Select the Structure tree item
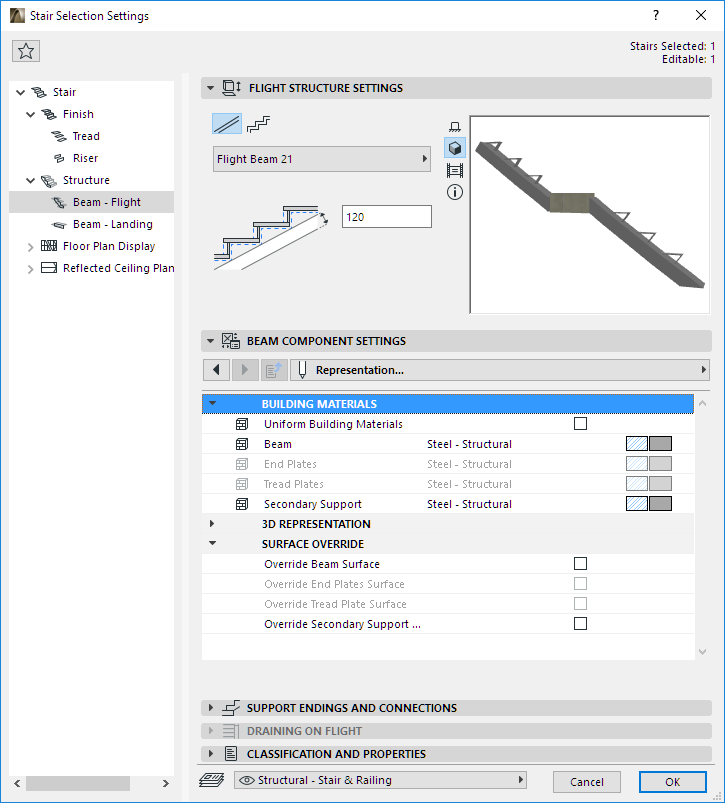725x803 pixels. 86,180
